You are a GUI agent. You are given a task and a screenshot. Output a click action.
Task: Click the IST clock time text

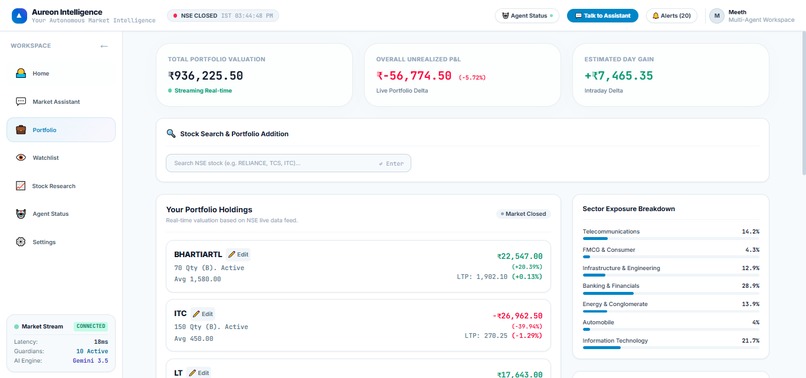pos(247,16)
